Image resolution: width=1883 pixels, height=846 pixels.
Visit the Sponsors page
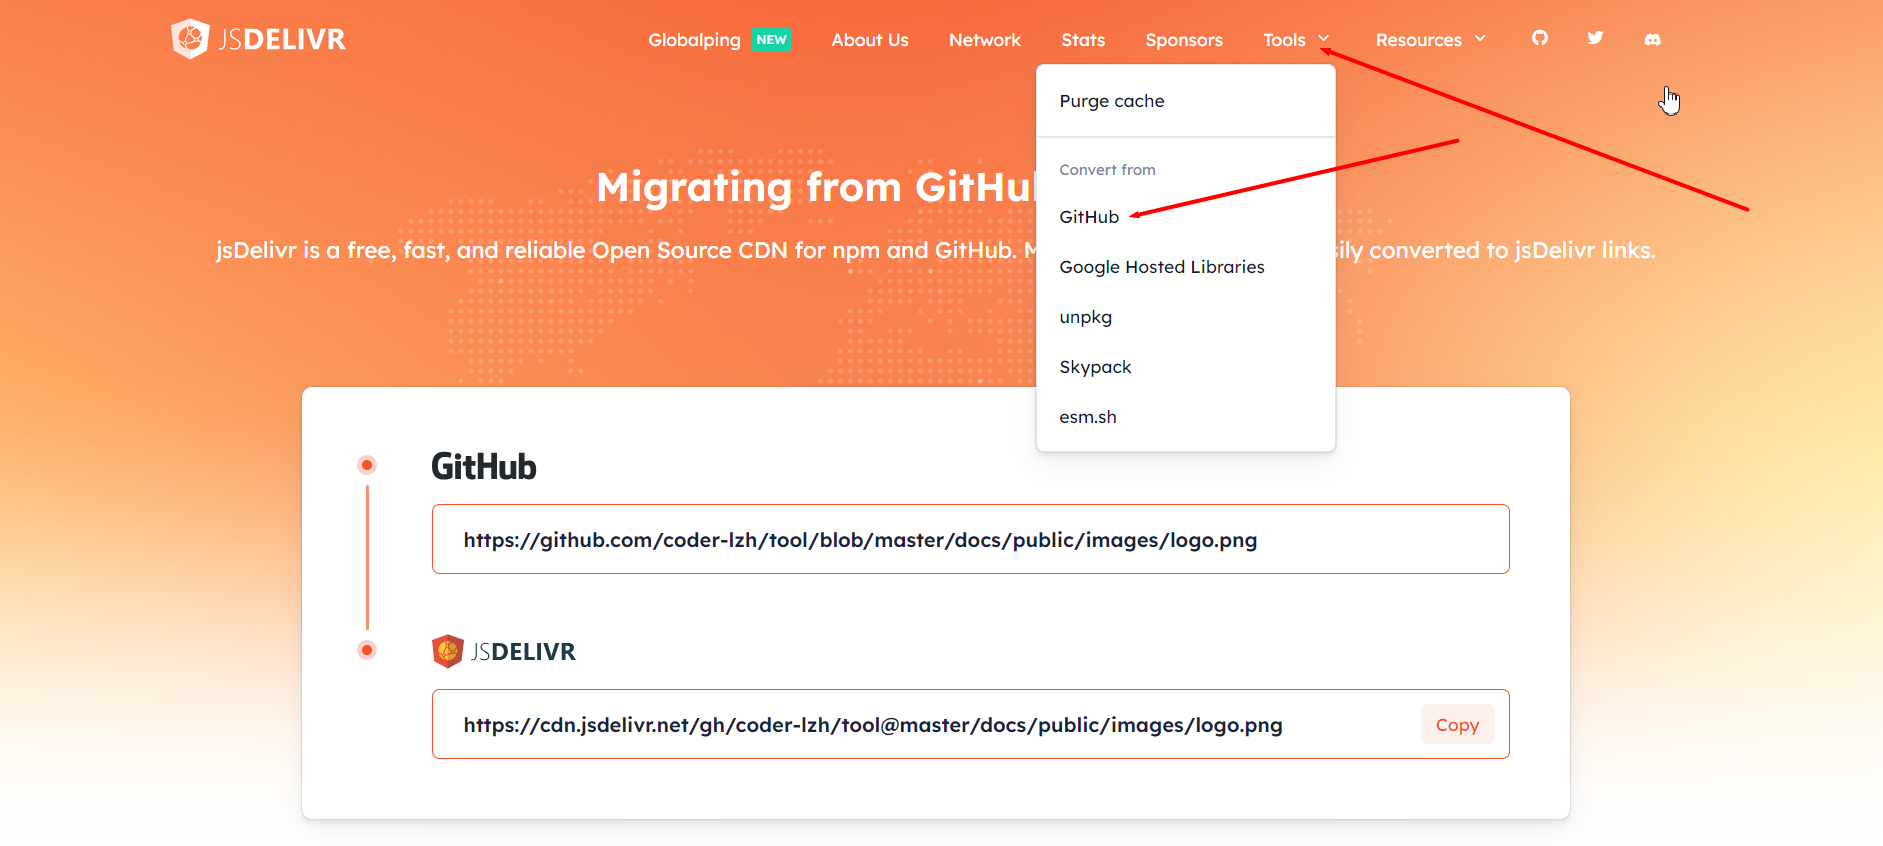tap(1184, 40)
